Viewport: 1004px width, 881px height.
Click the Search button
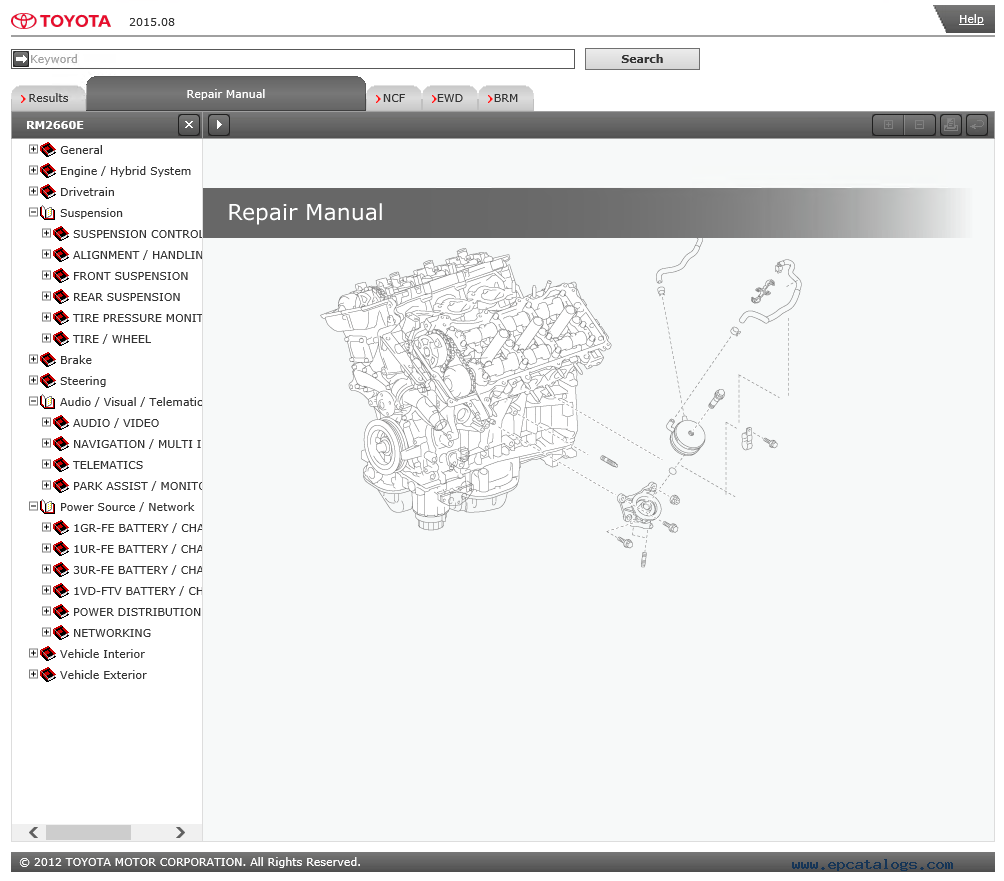[642, 59]
